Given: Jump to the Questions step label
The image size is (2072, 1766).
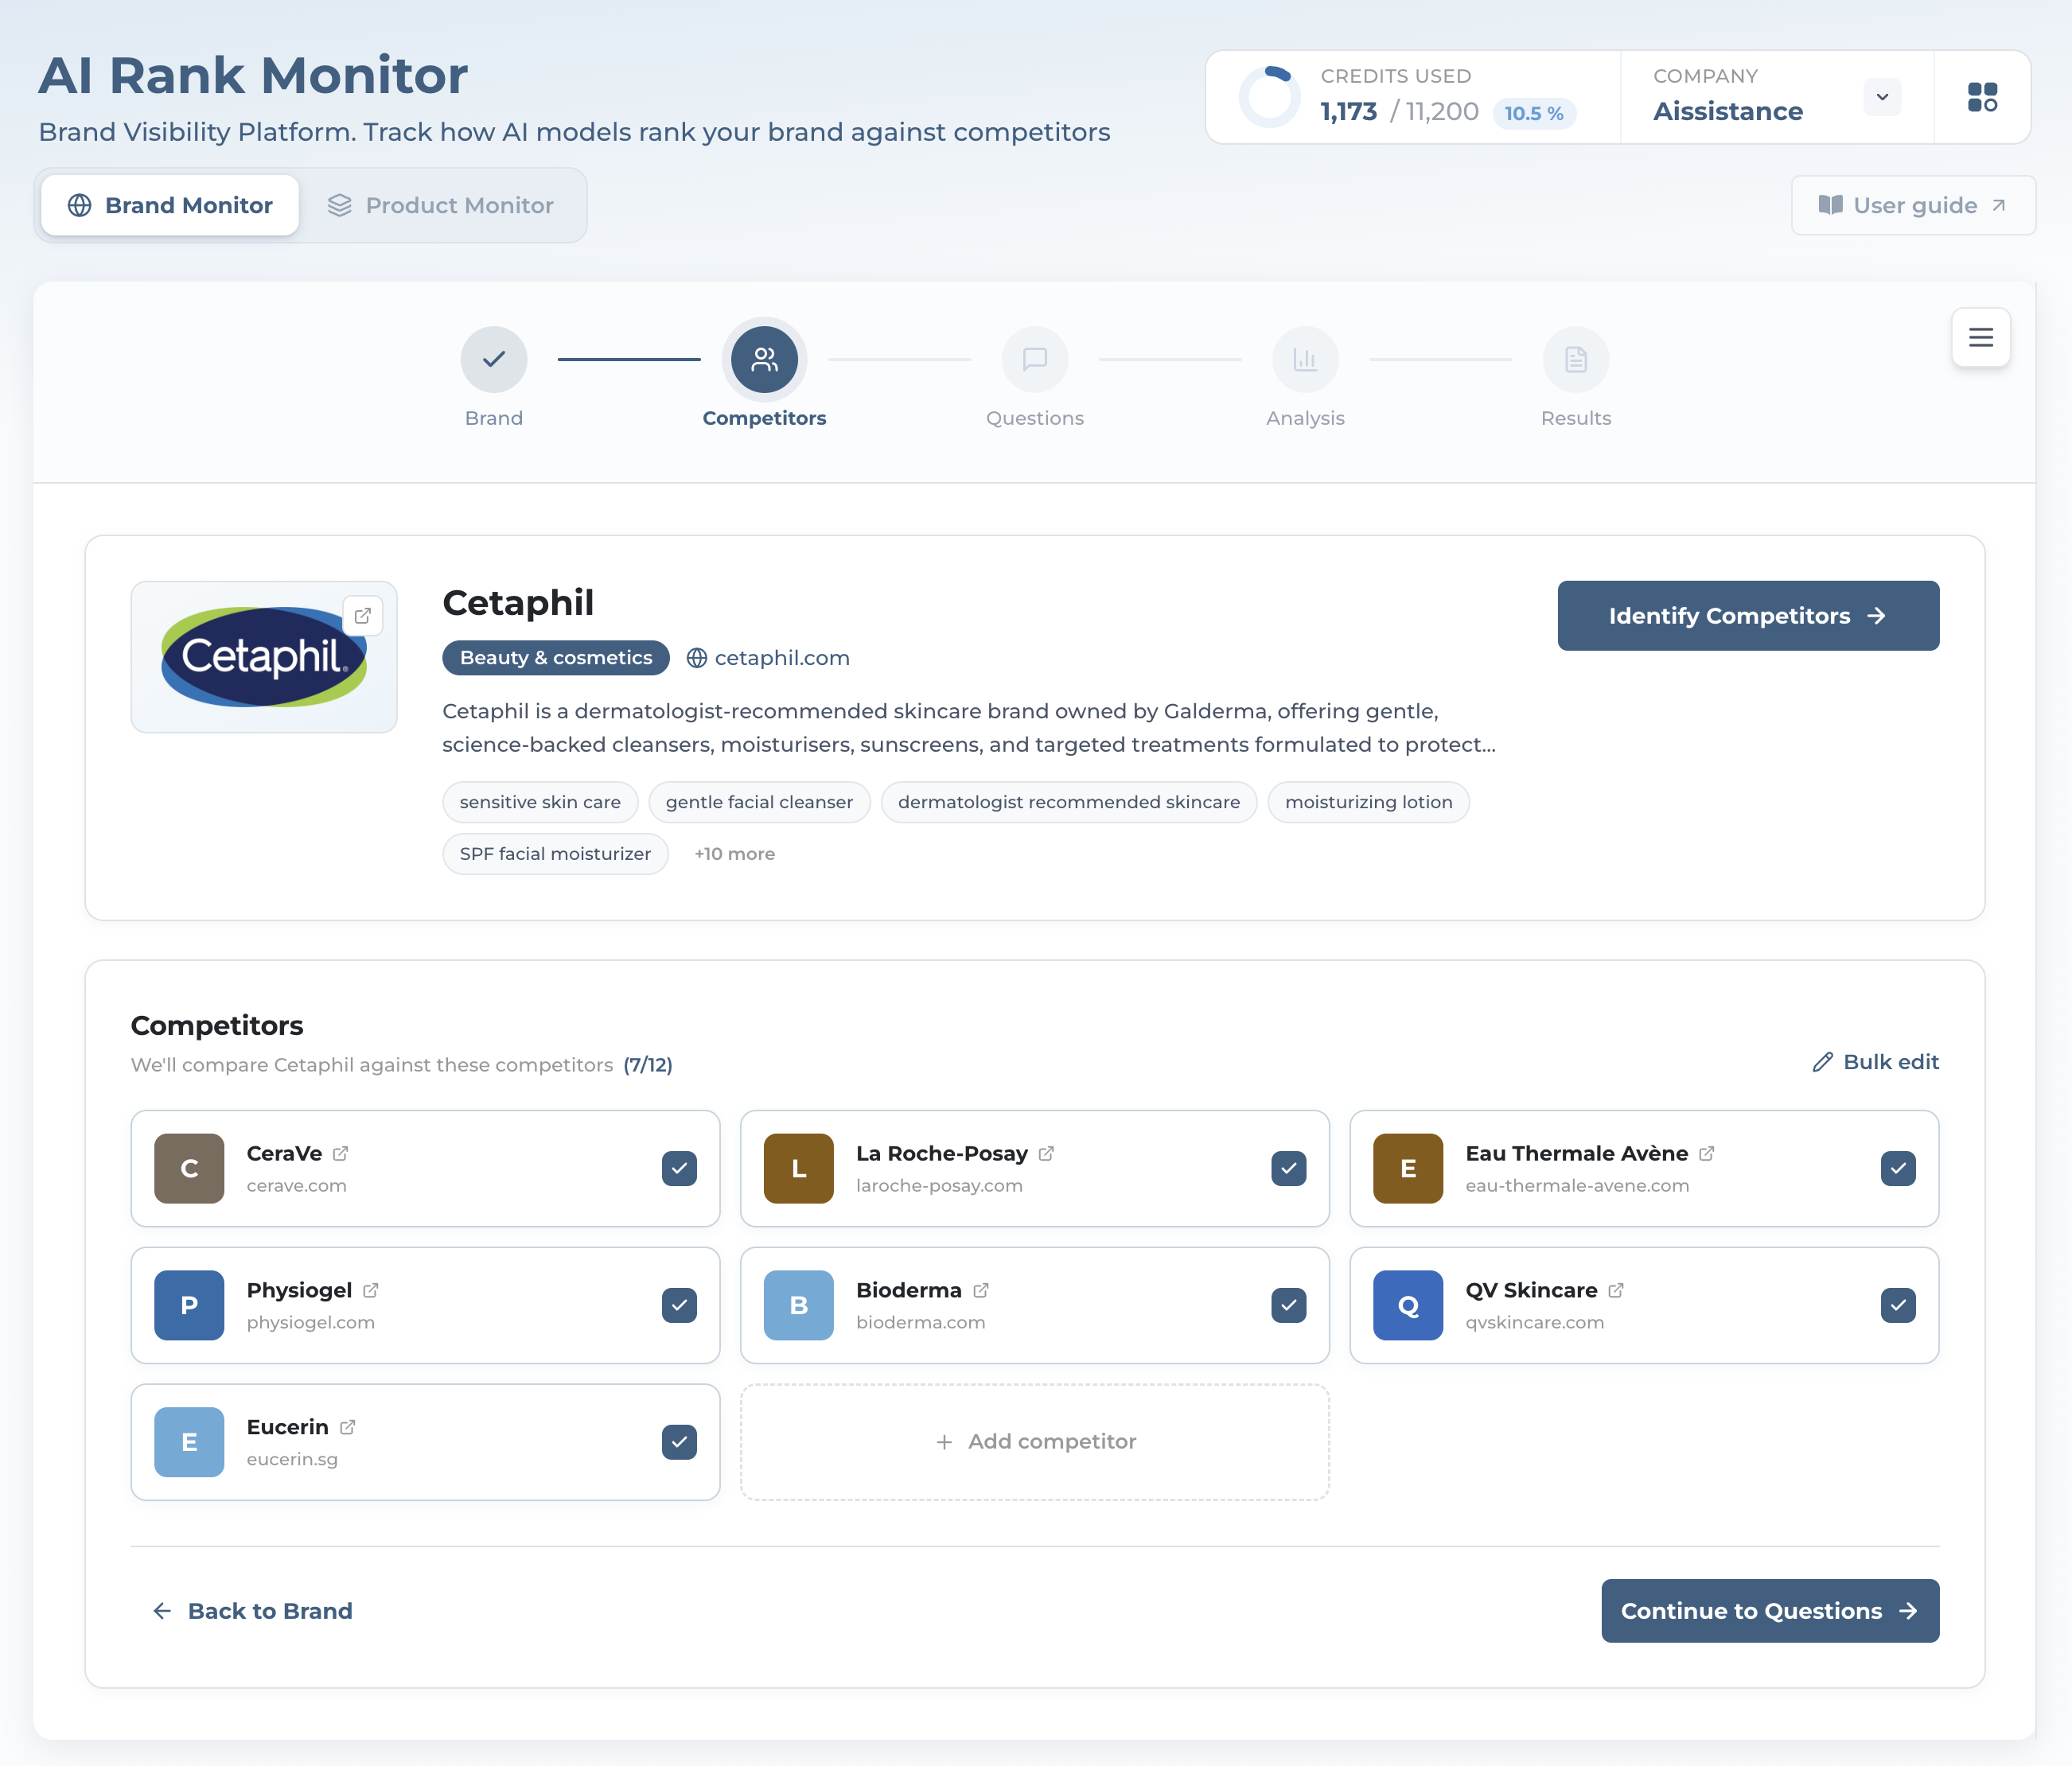Looking at the screenshot, I should [1035, 418].
